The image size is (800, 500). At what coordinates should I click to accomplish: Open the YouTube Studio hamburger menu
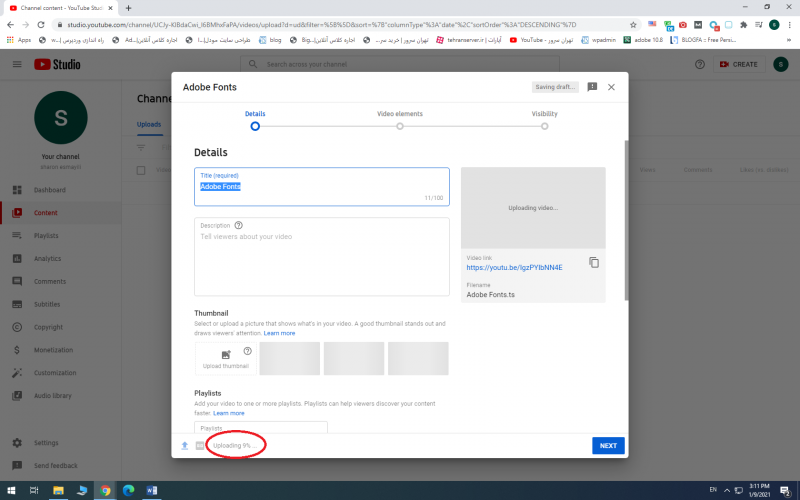(17, 64)
